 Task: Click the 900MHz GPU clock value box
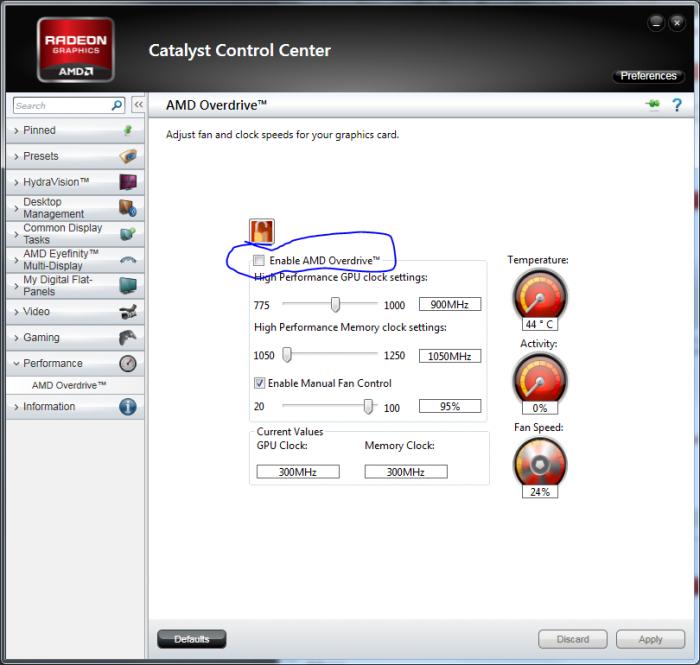[450, 304]
